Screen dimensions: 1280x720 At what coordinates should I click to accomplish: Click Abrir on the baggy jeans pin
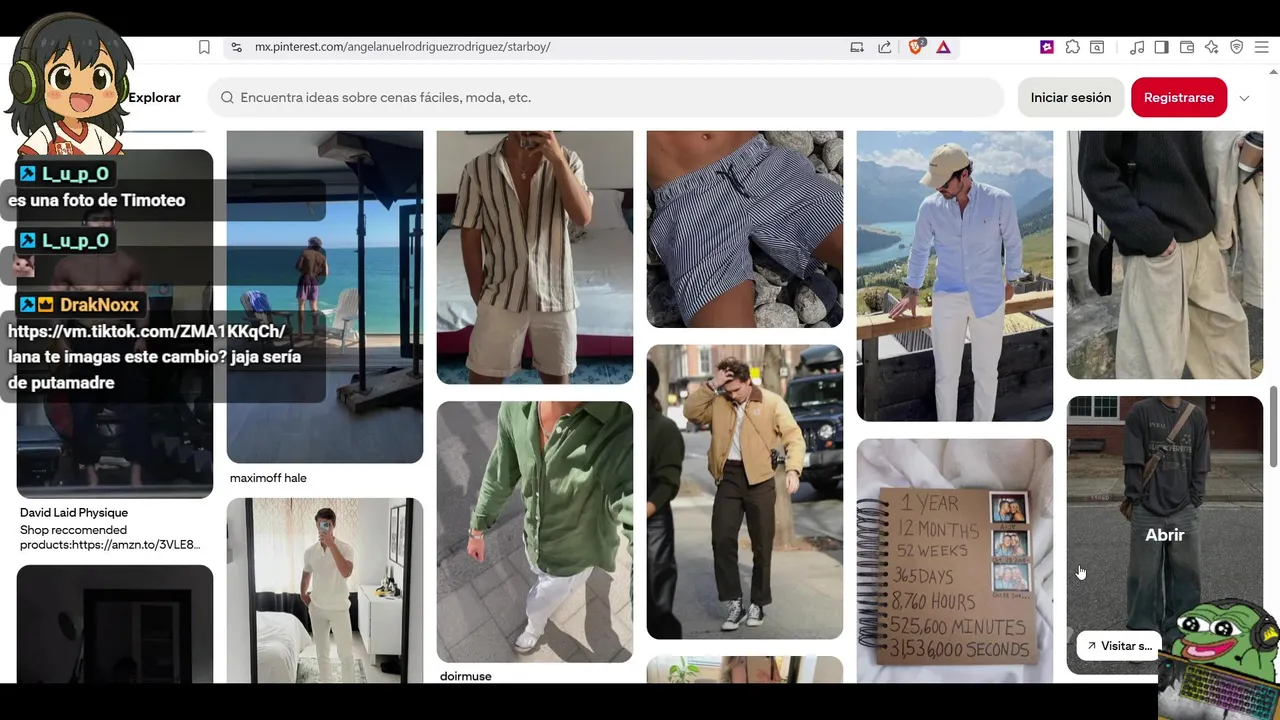tap(1165, 535)
